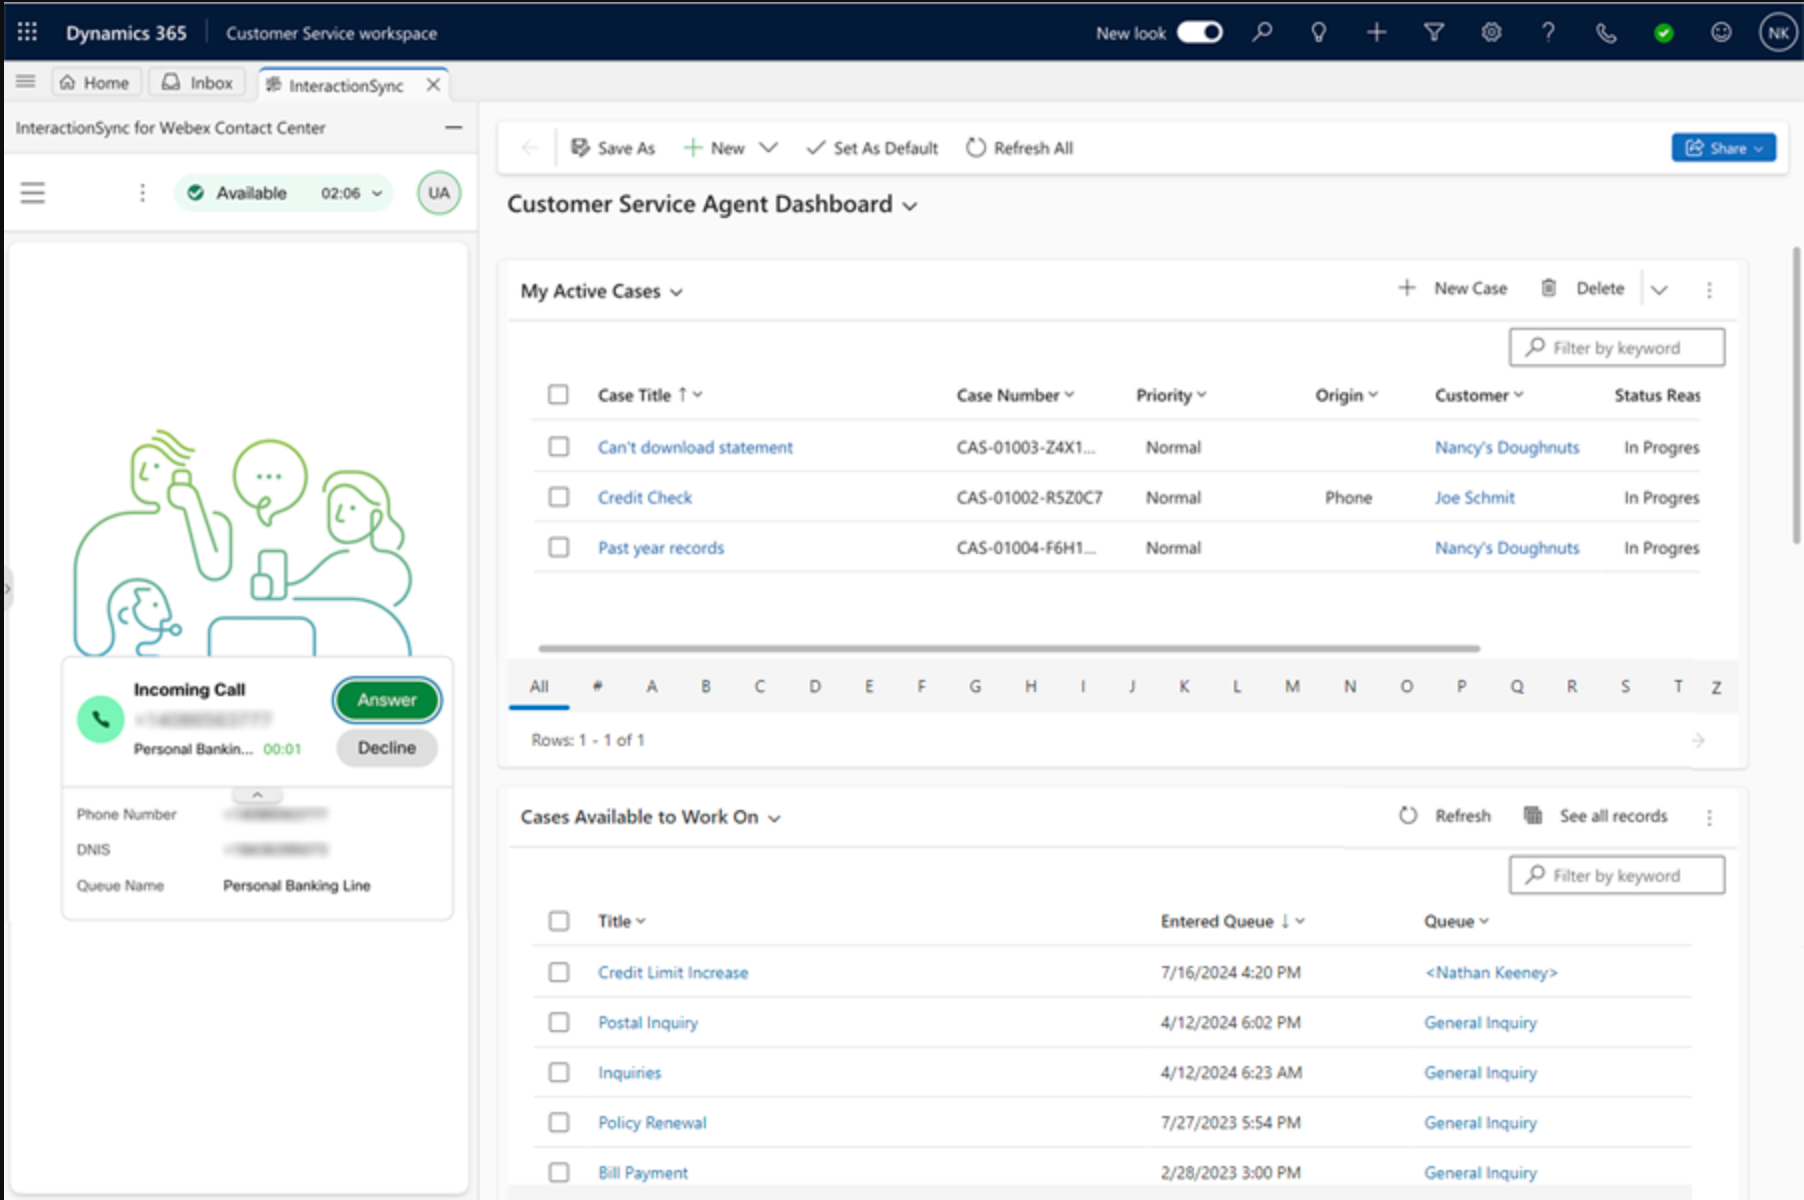The height and width of the screenshot is (1200, 1804).
Task: Select all rows in Cases Available list
Action: click(x=558, y=921)
